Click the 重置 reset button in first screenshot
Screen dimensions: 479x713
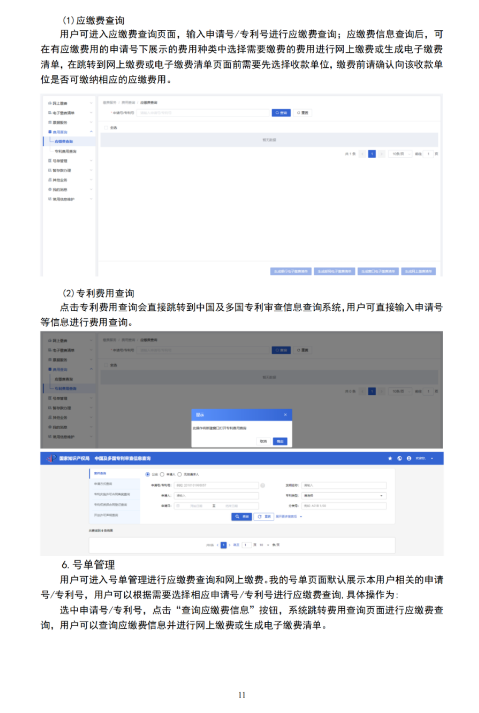pos(303,113)
